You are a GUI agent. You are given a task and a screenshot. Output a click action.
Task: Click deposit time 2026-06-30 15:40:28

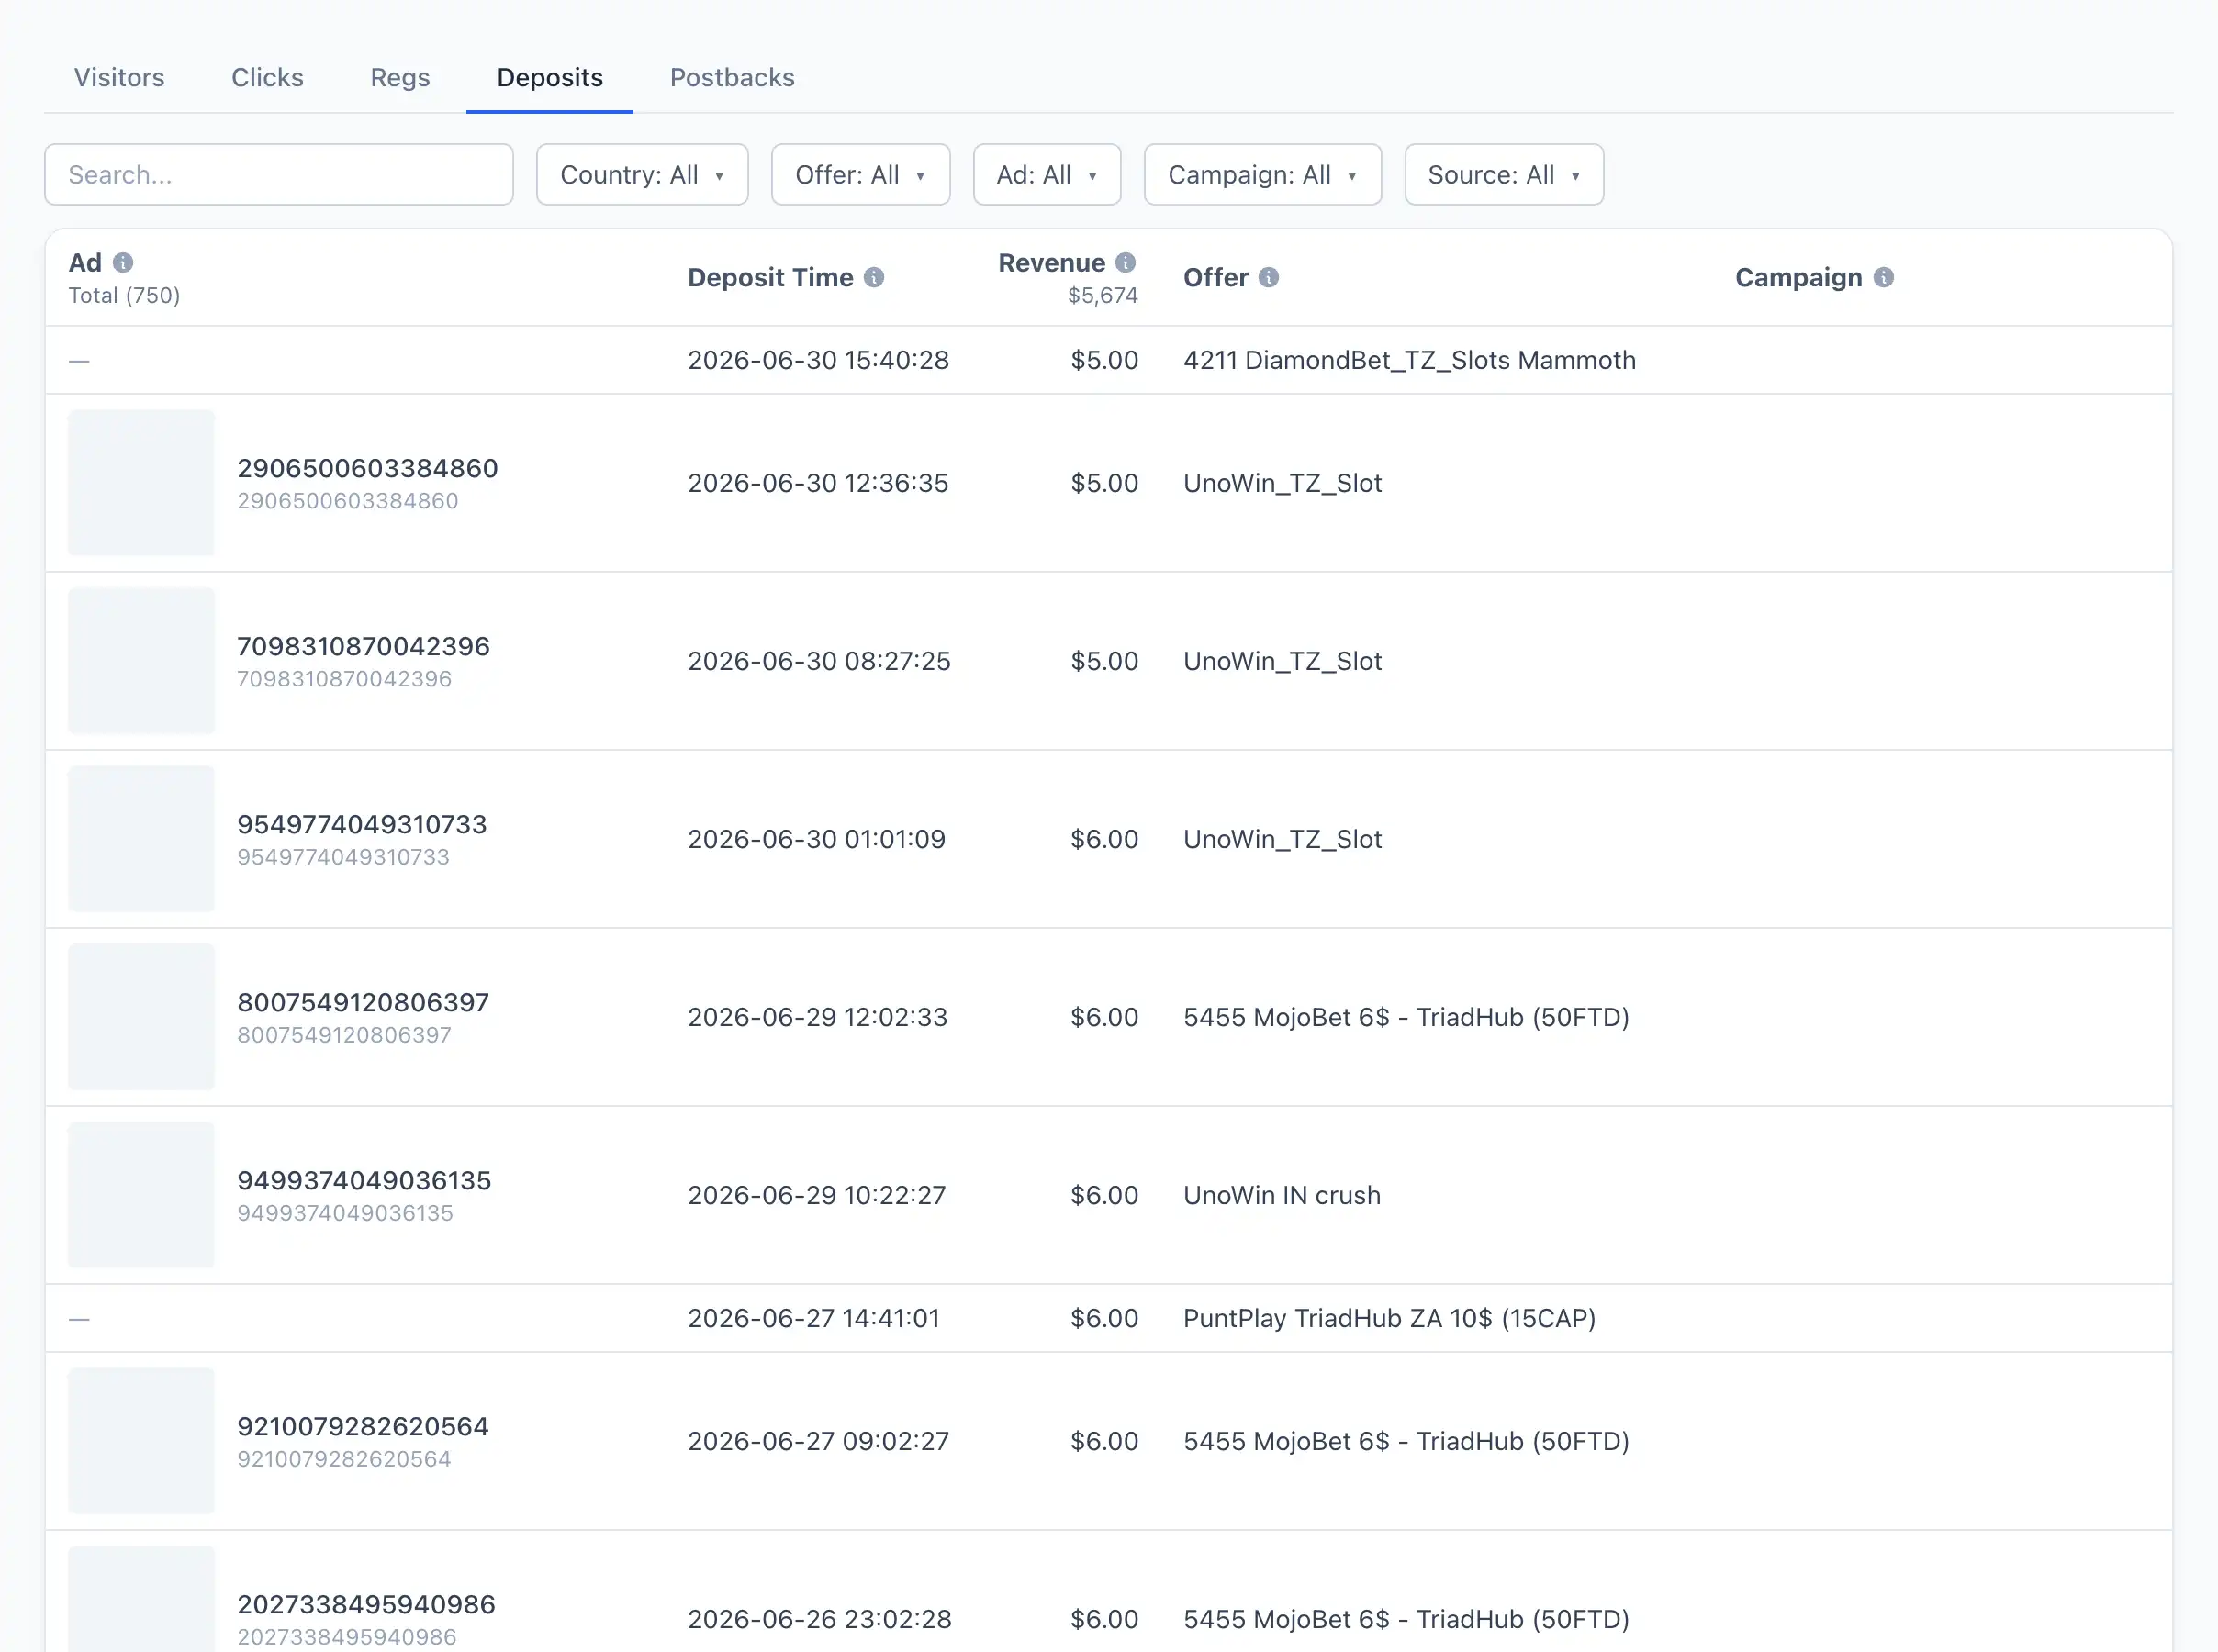(x=818, y=360)
